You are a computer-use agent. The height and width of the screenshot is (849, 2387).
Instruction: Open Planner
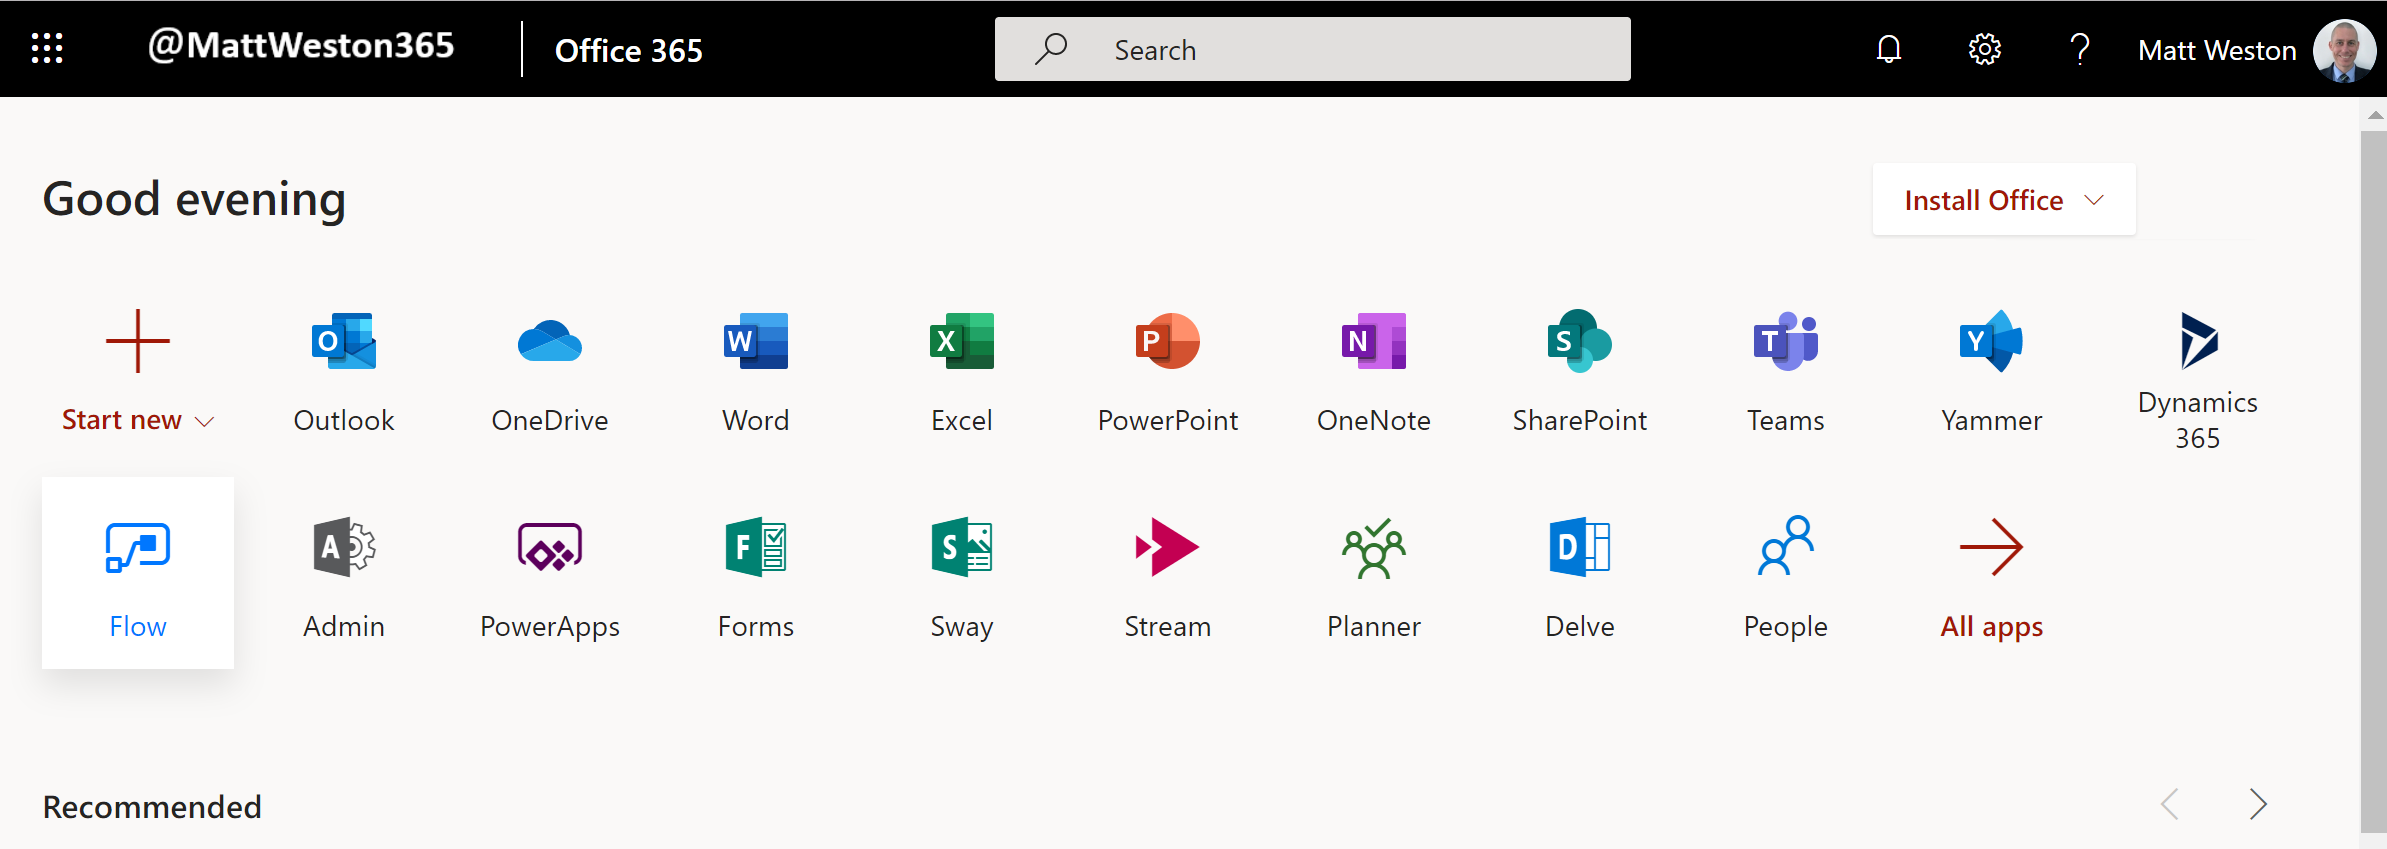click(1374, 578)
